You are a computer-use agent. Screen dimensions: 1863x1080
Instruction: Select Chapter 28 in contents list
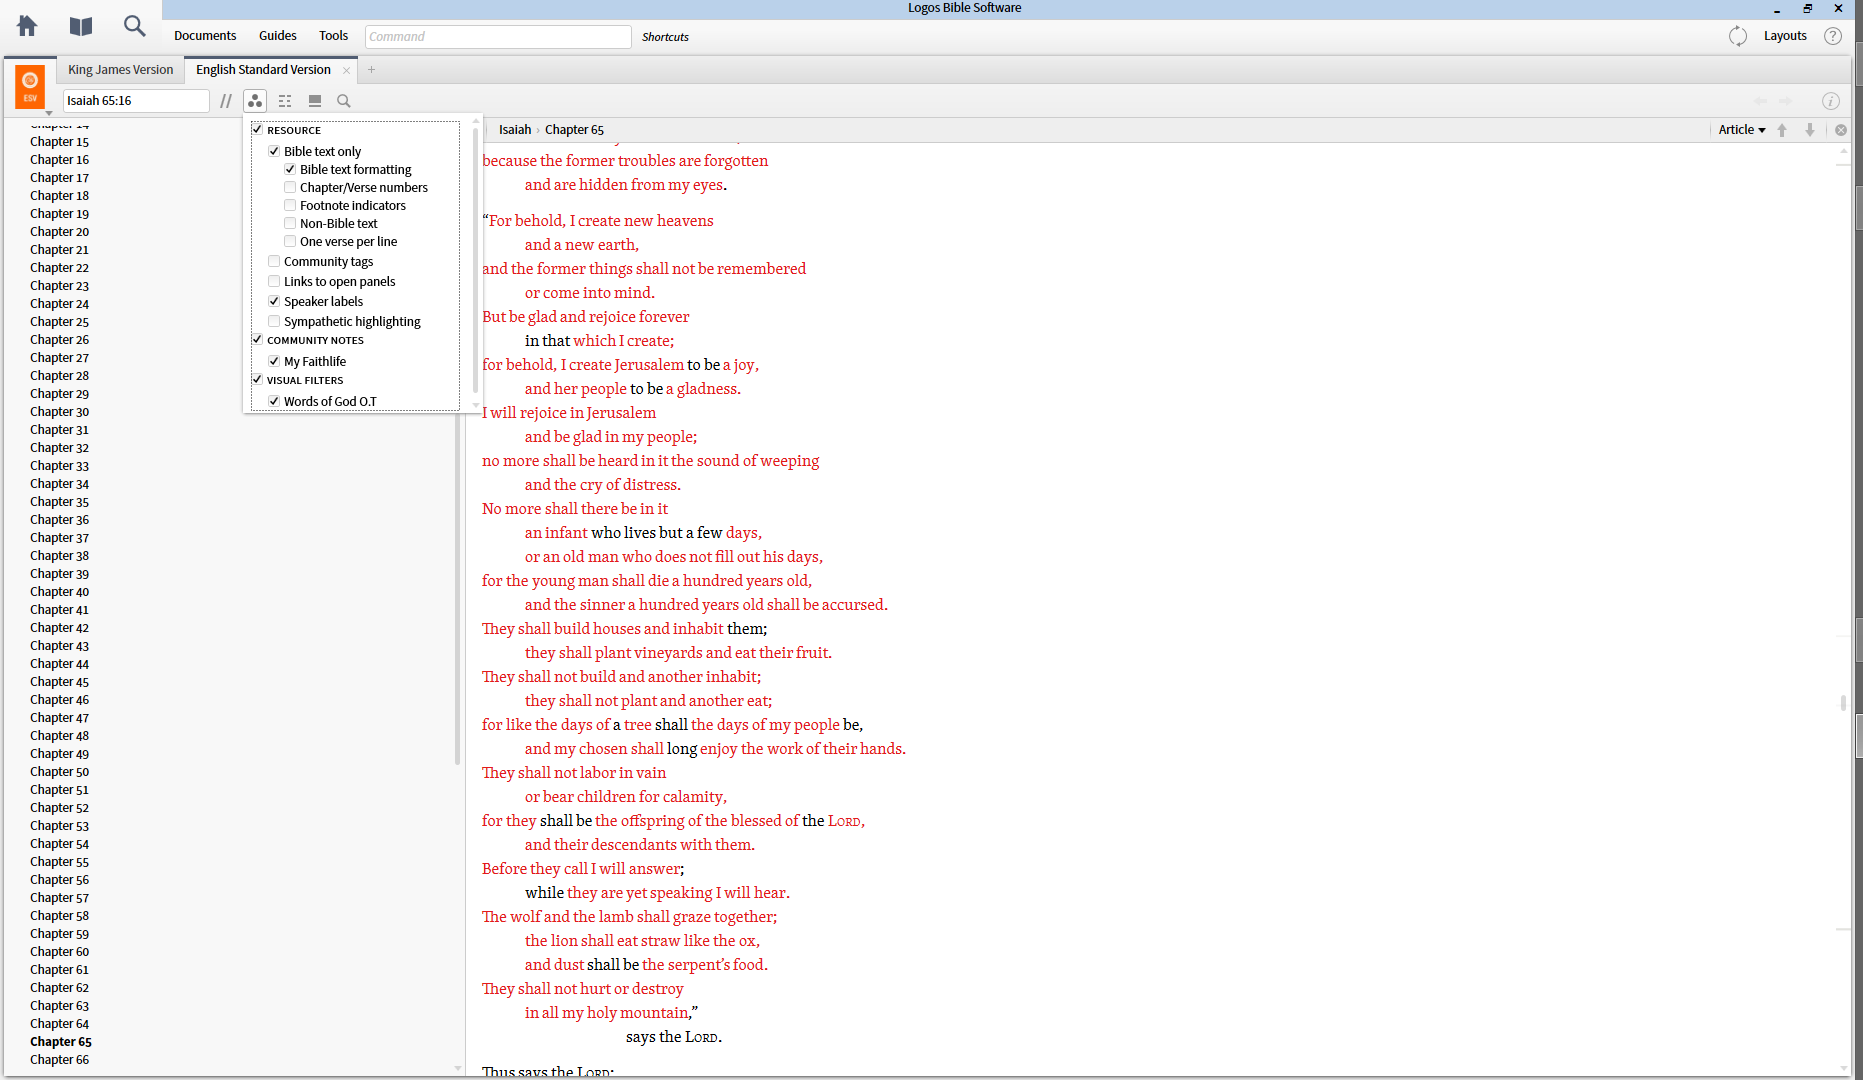59,376
